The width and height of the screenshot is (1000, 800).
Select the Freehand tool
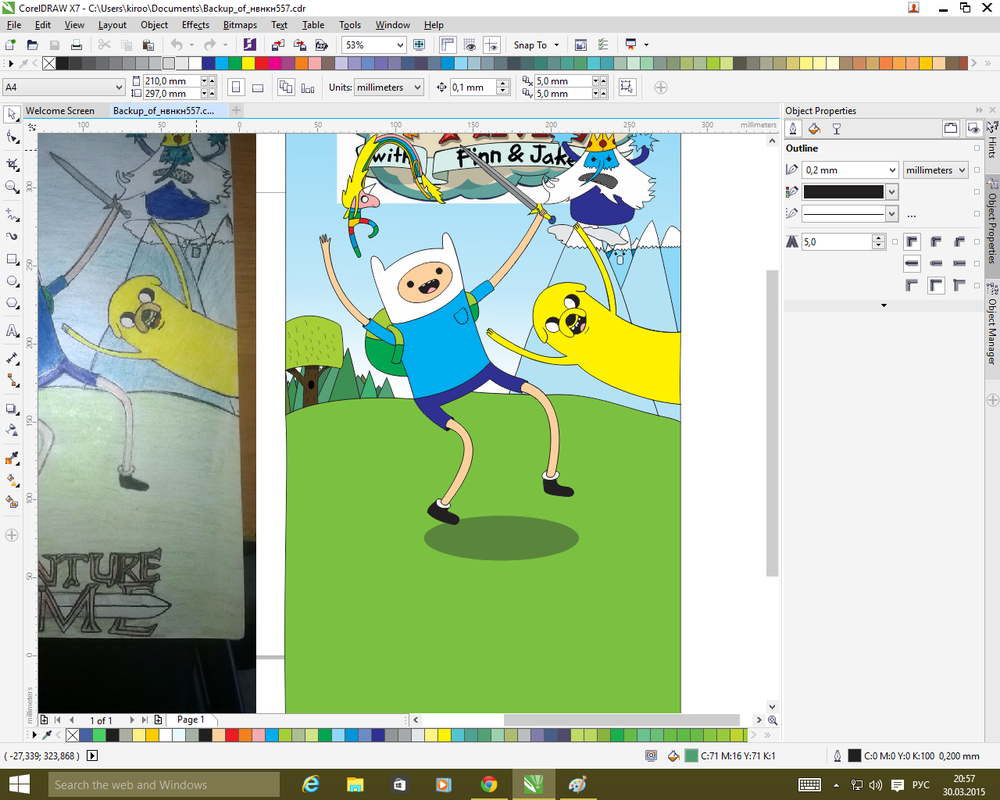(11, 214)
